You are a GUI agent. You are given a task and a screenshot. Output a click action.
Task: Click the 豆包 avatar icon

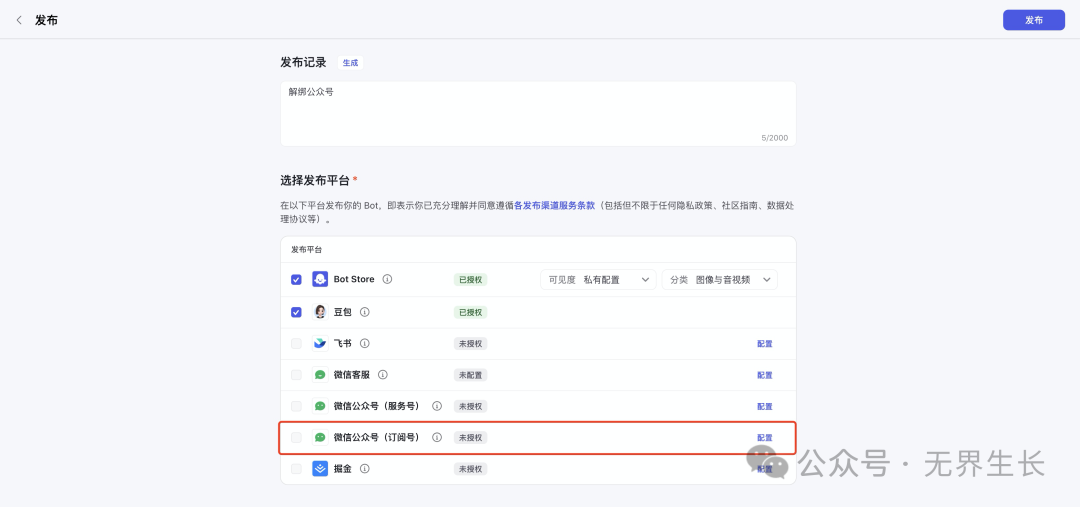(320, 312)
